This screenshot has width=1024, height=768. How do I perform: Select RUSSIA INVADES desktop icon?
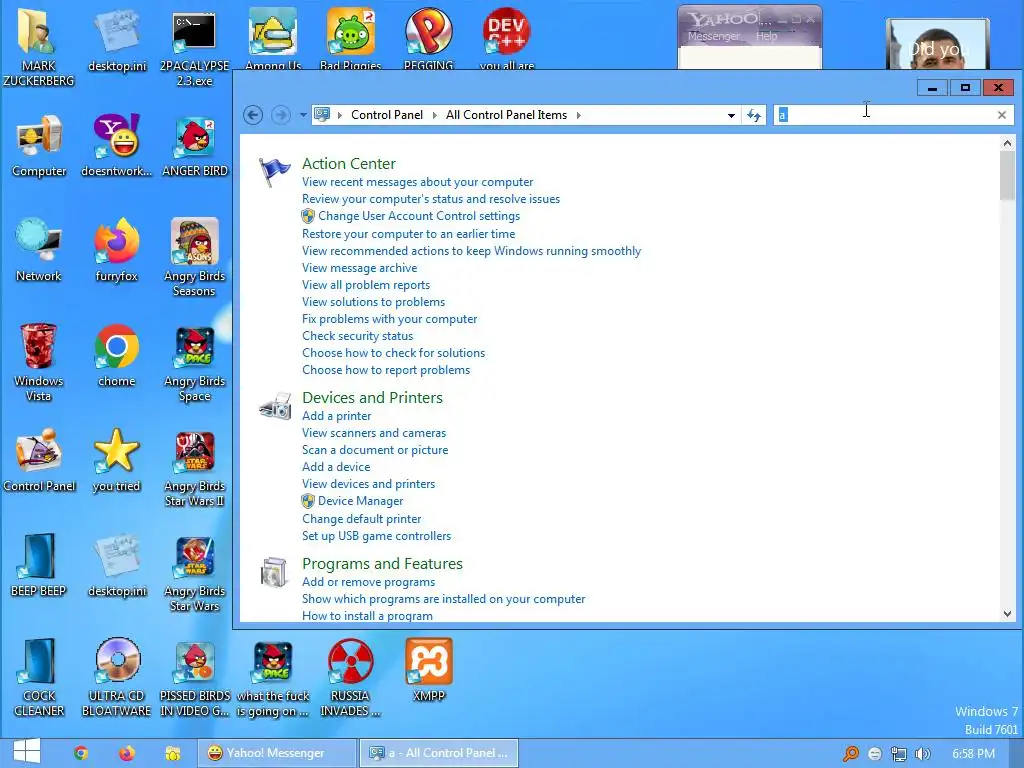click(x=350, y=677)
